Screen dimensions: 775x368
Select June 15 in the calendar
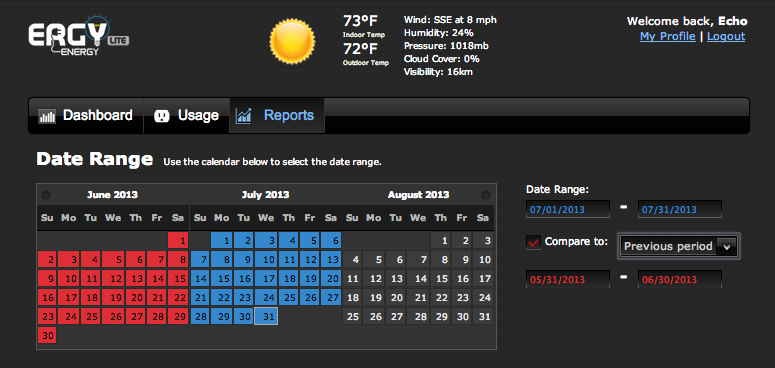point(178,279)
